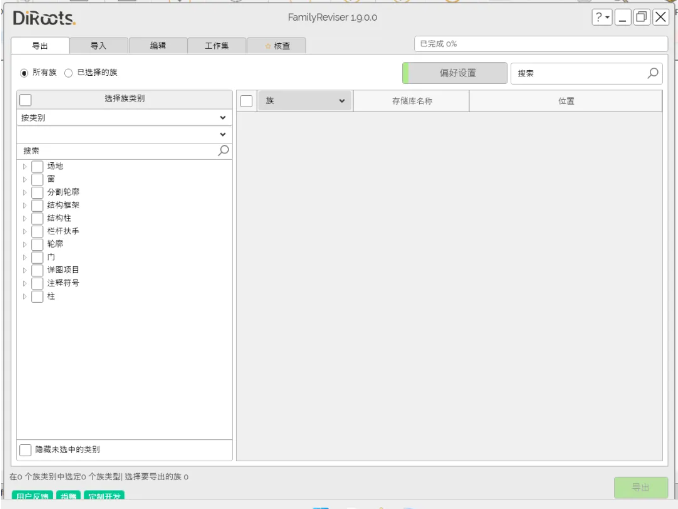The image size is (678, 509).
Task: Check the 注释符号 category checkbox
Action: (x=37, y=283)
